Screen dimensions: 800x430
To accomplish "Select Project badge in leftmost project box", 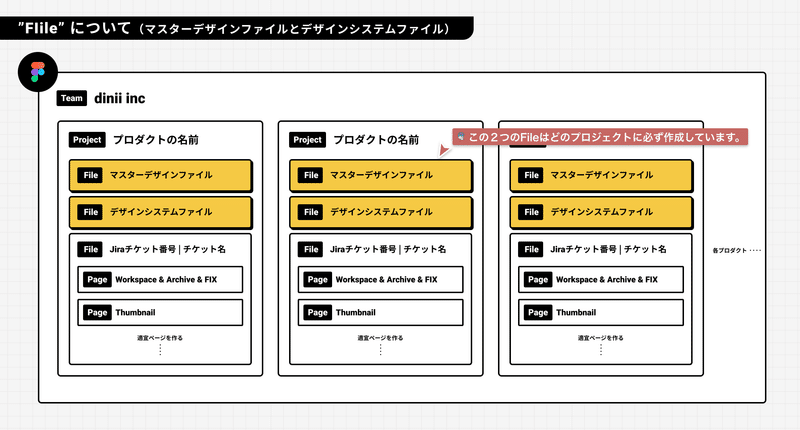I will (87, 140).
